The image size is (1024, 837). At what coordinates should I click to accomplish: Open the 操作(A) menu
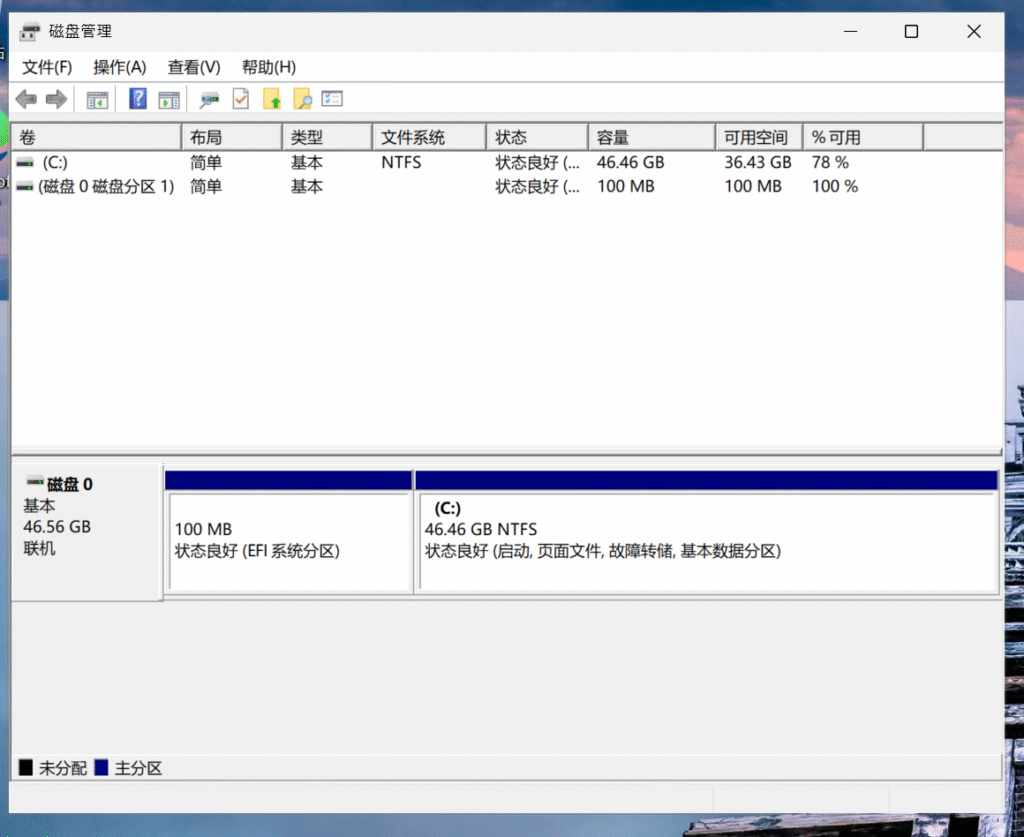point(119,67)
